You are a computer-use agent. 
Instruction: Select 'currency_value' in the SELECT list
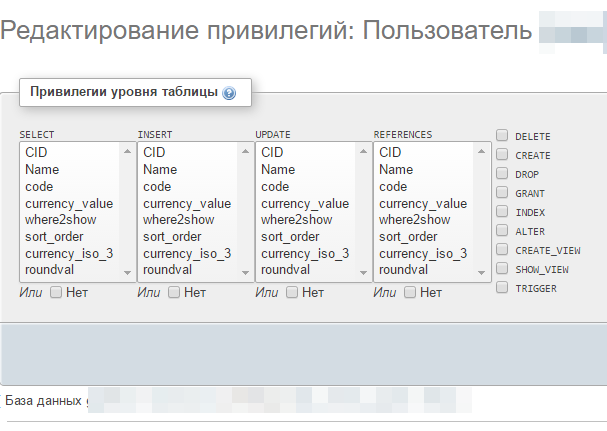pos(69,203)
